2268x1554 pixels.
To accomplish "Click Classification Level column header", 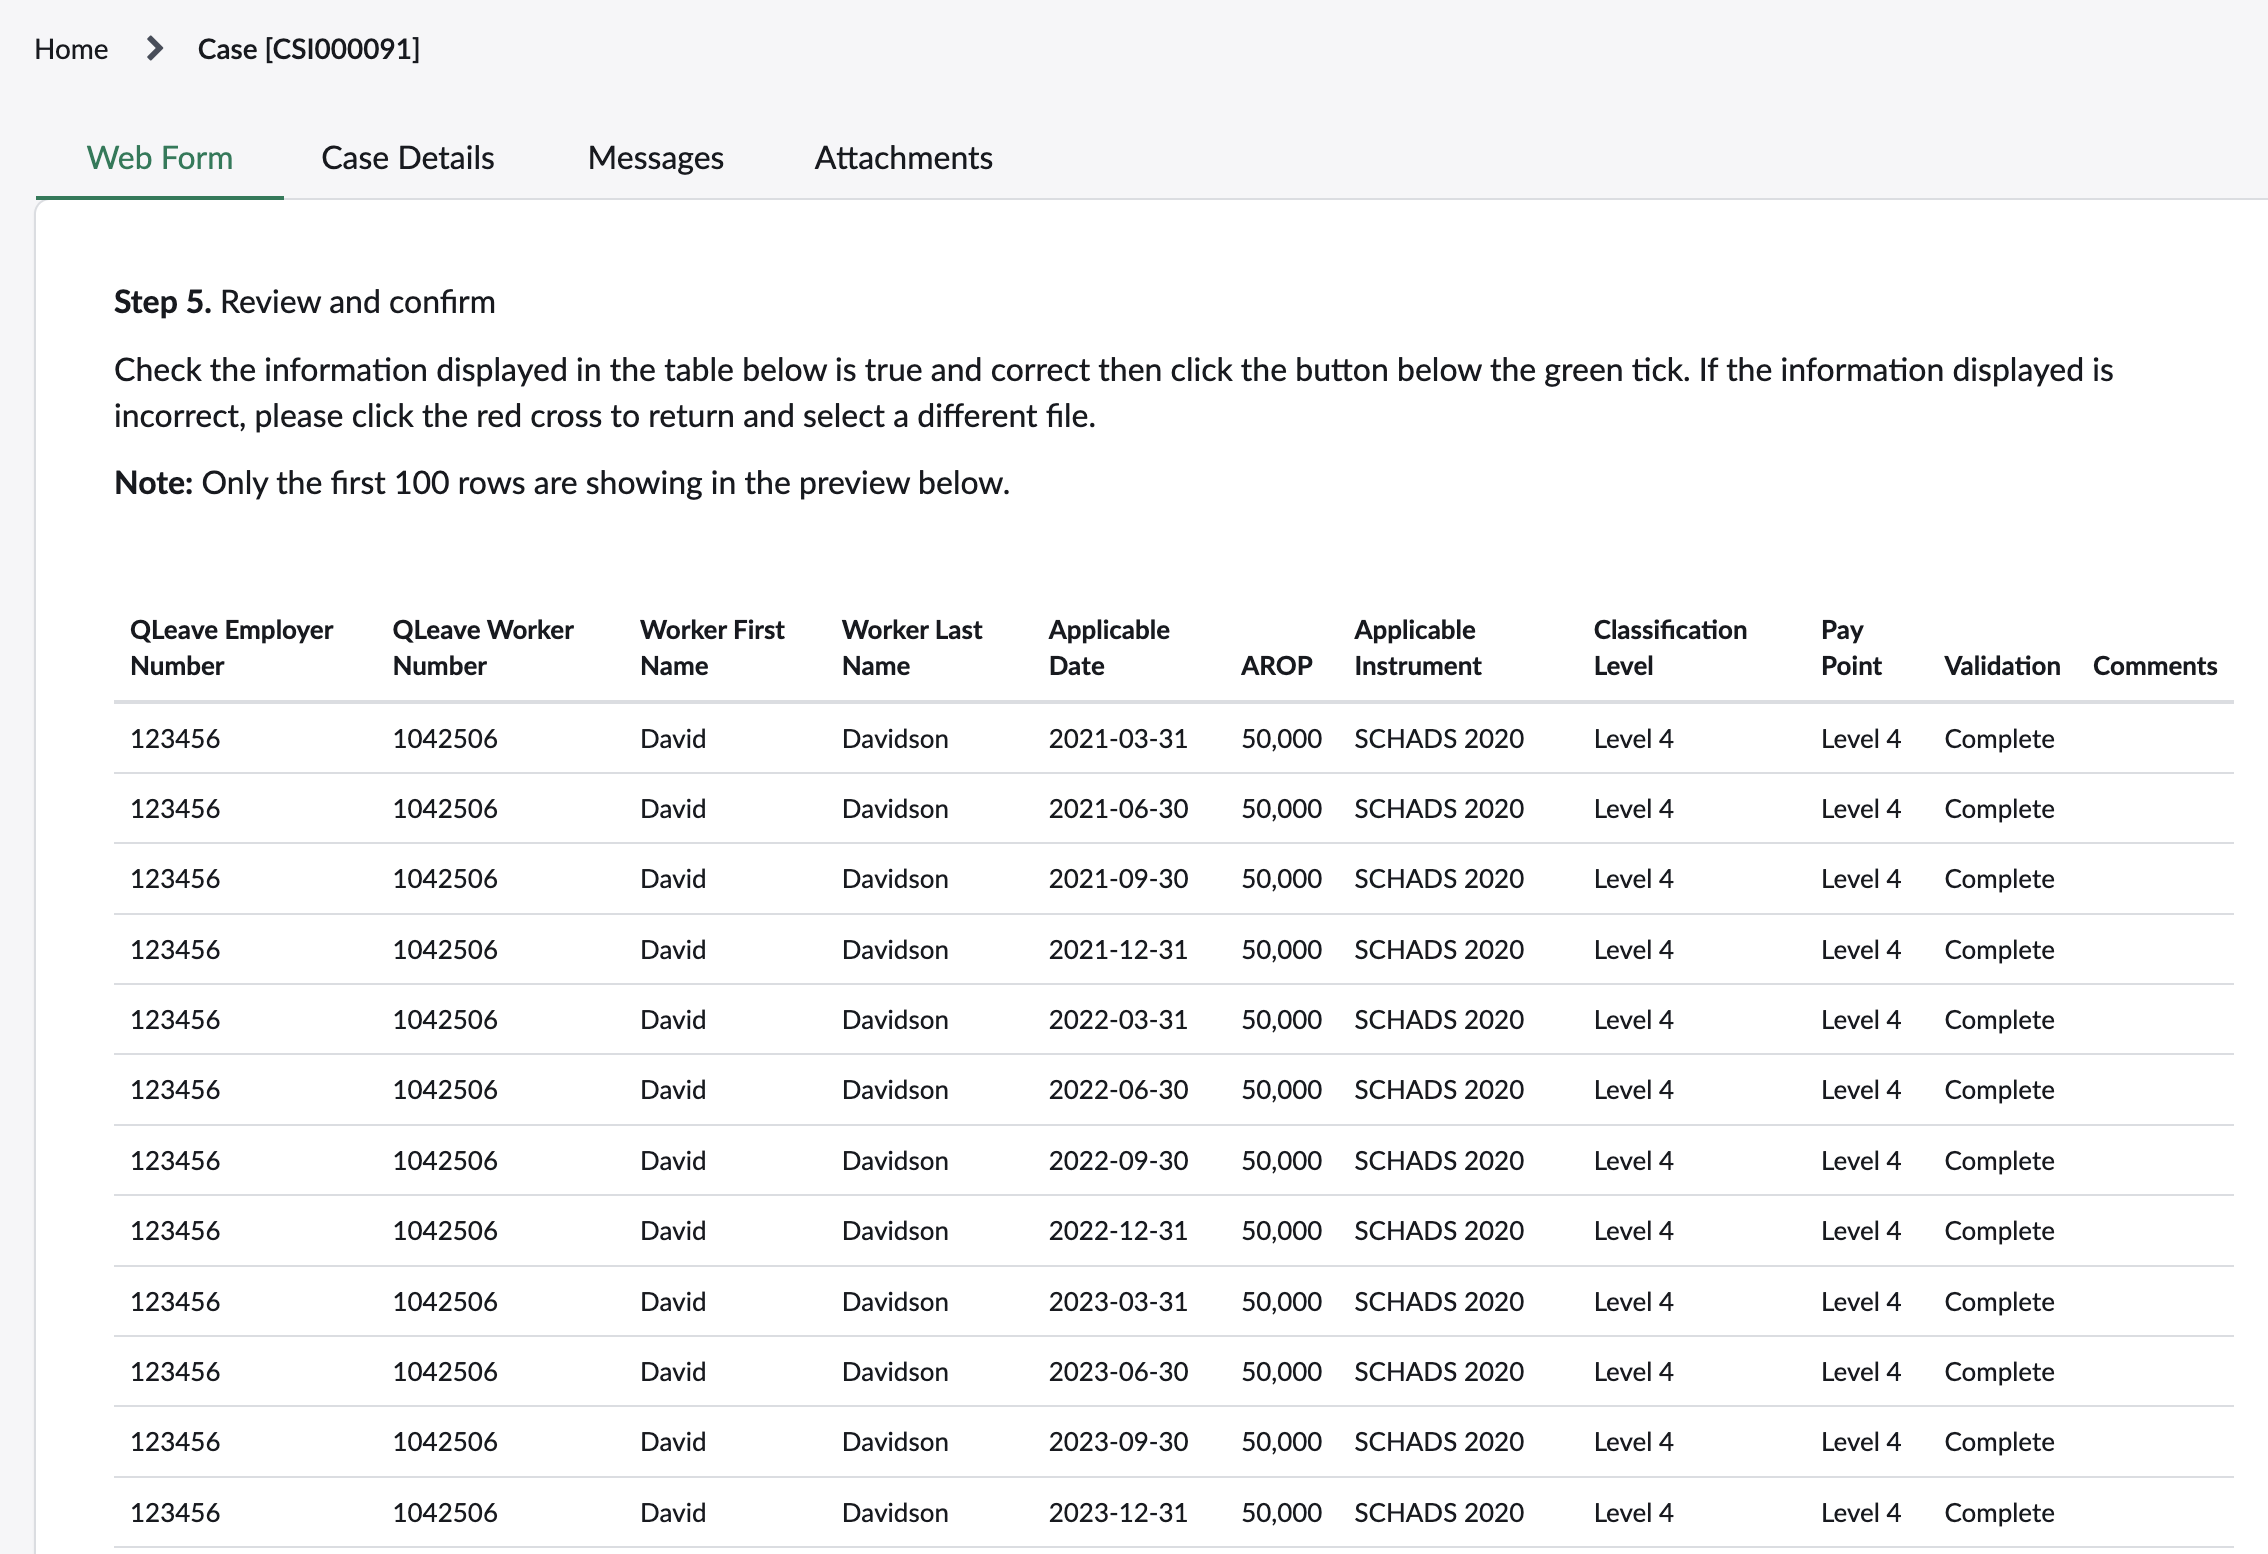I will 1670,647.
